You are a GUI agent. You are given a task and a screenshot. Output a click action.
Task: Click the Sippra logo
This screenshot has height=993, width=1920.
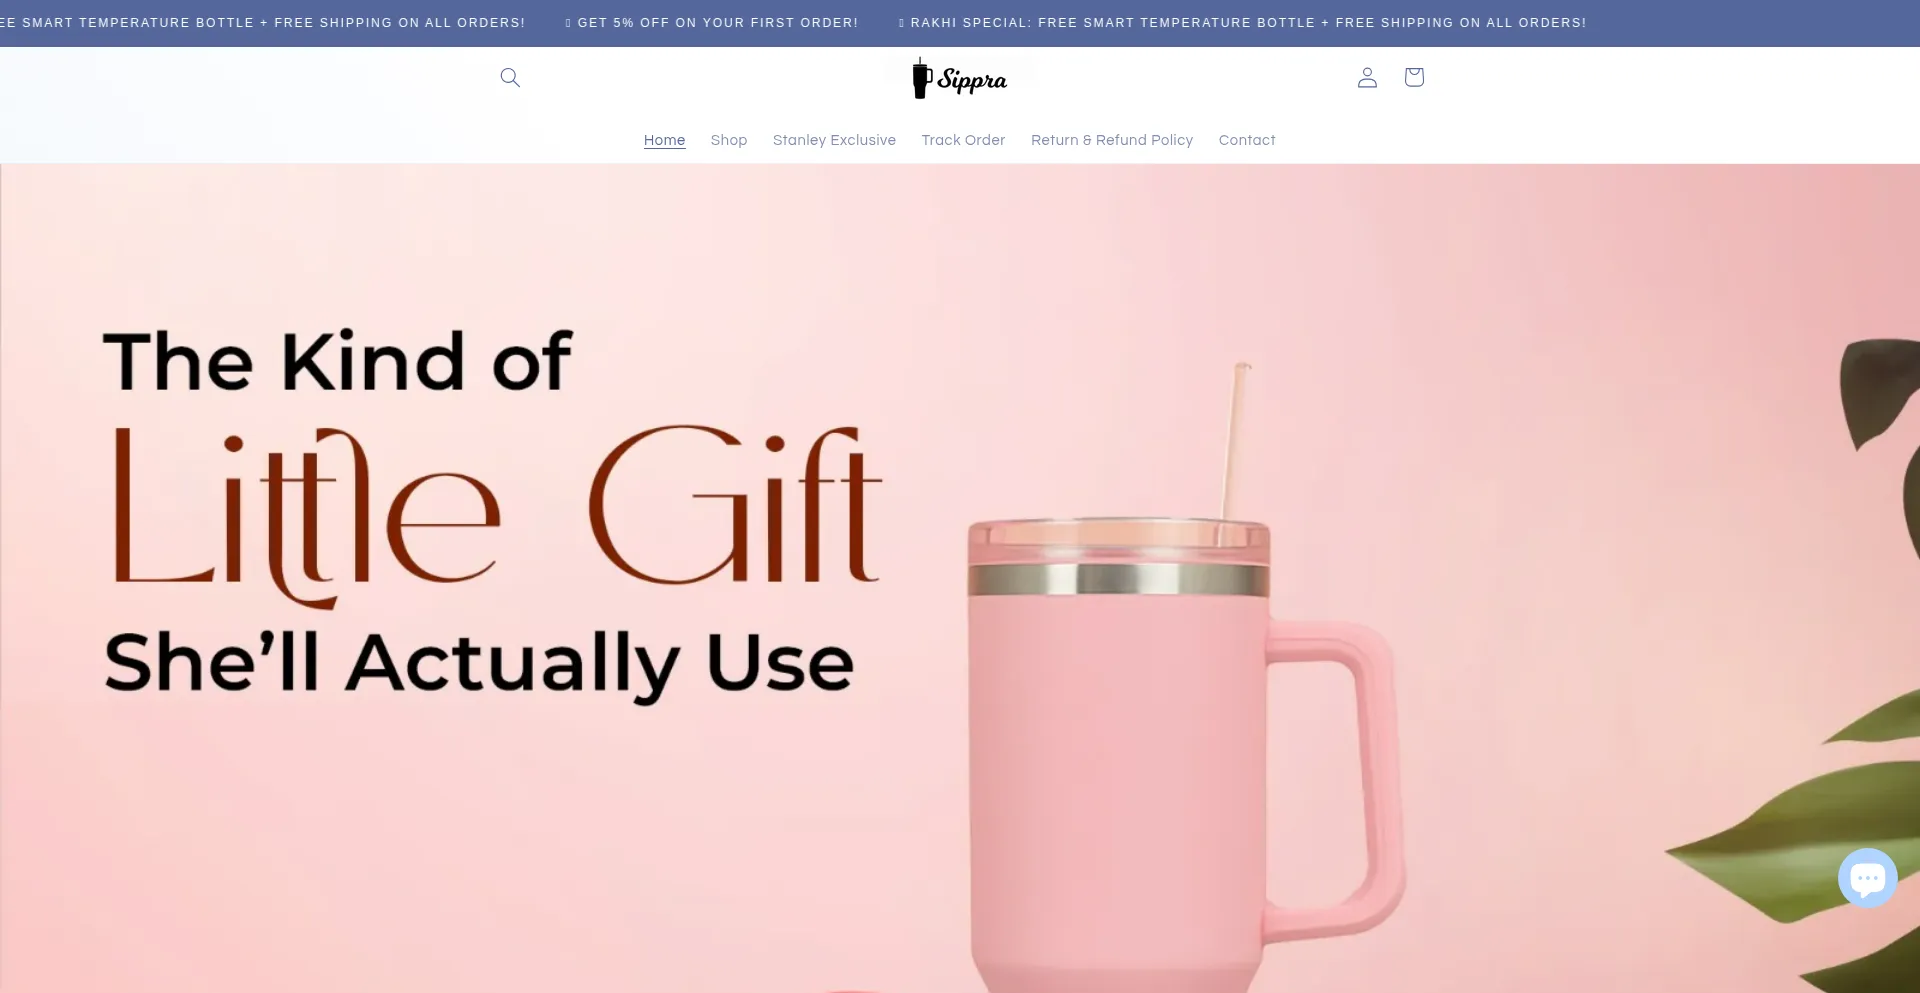(x=960, y=78)
